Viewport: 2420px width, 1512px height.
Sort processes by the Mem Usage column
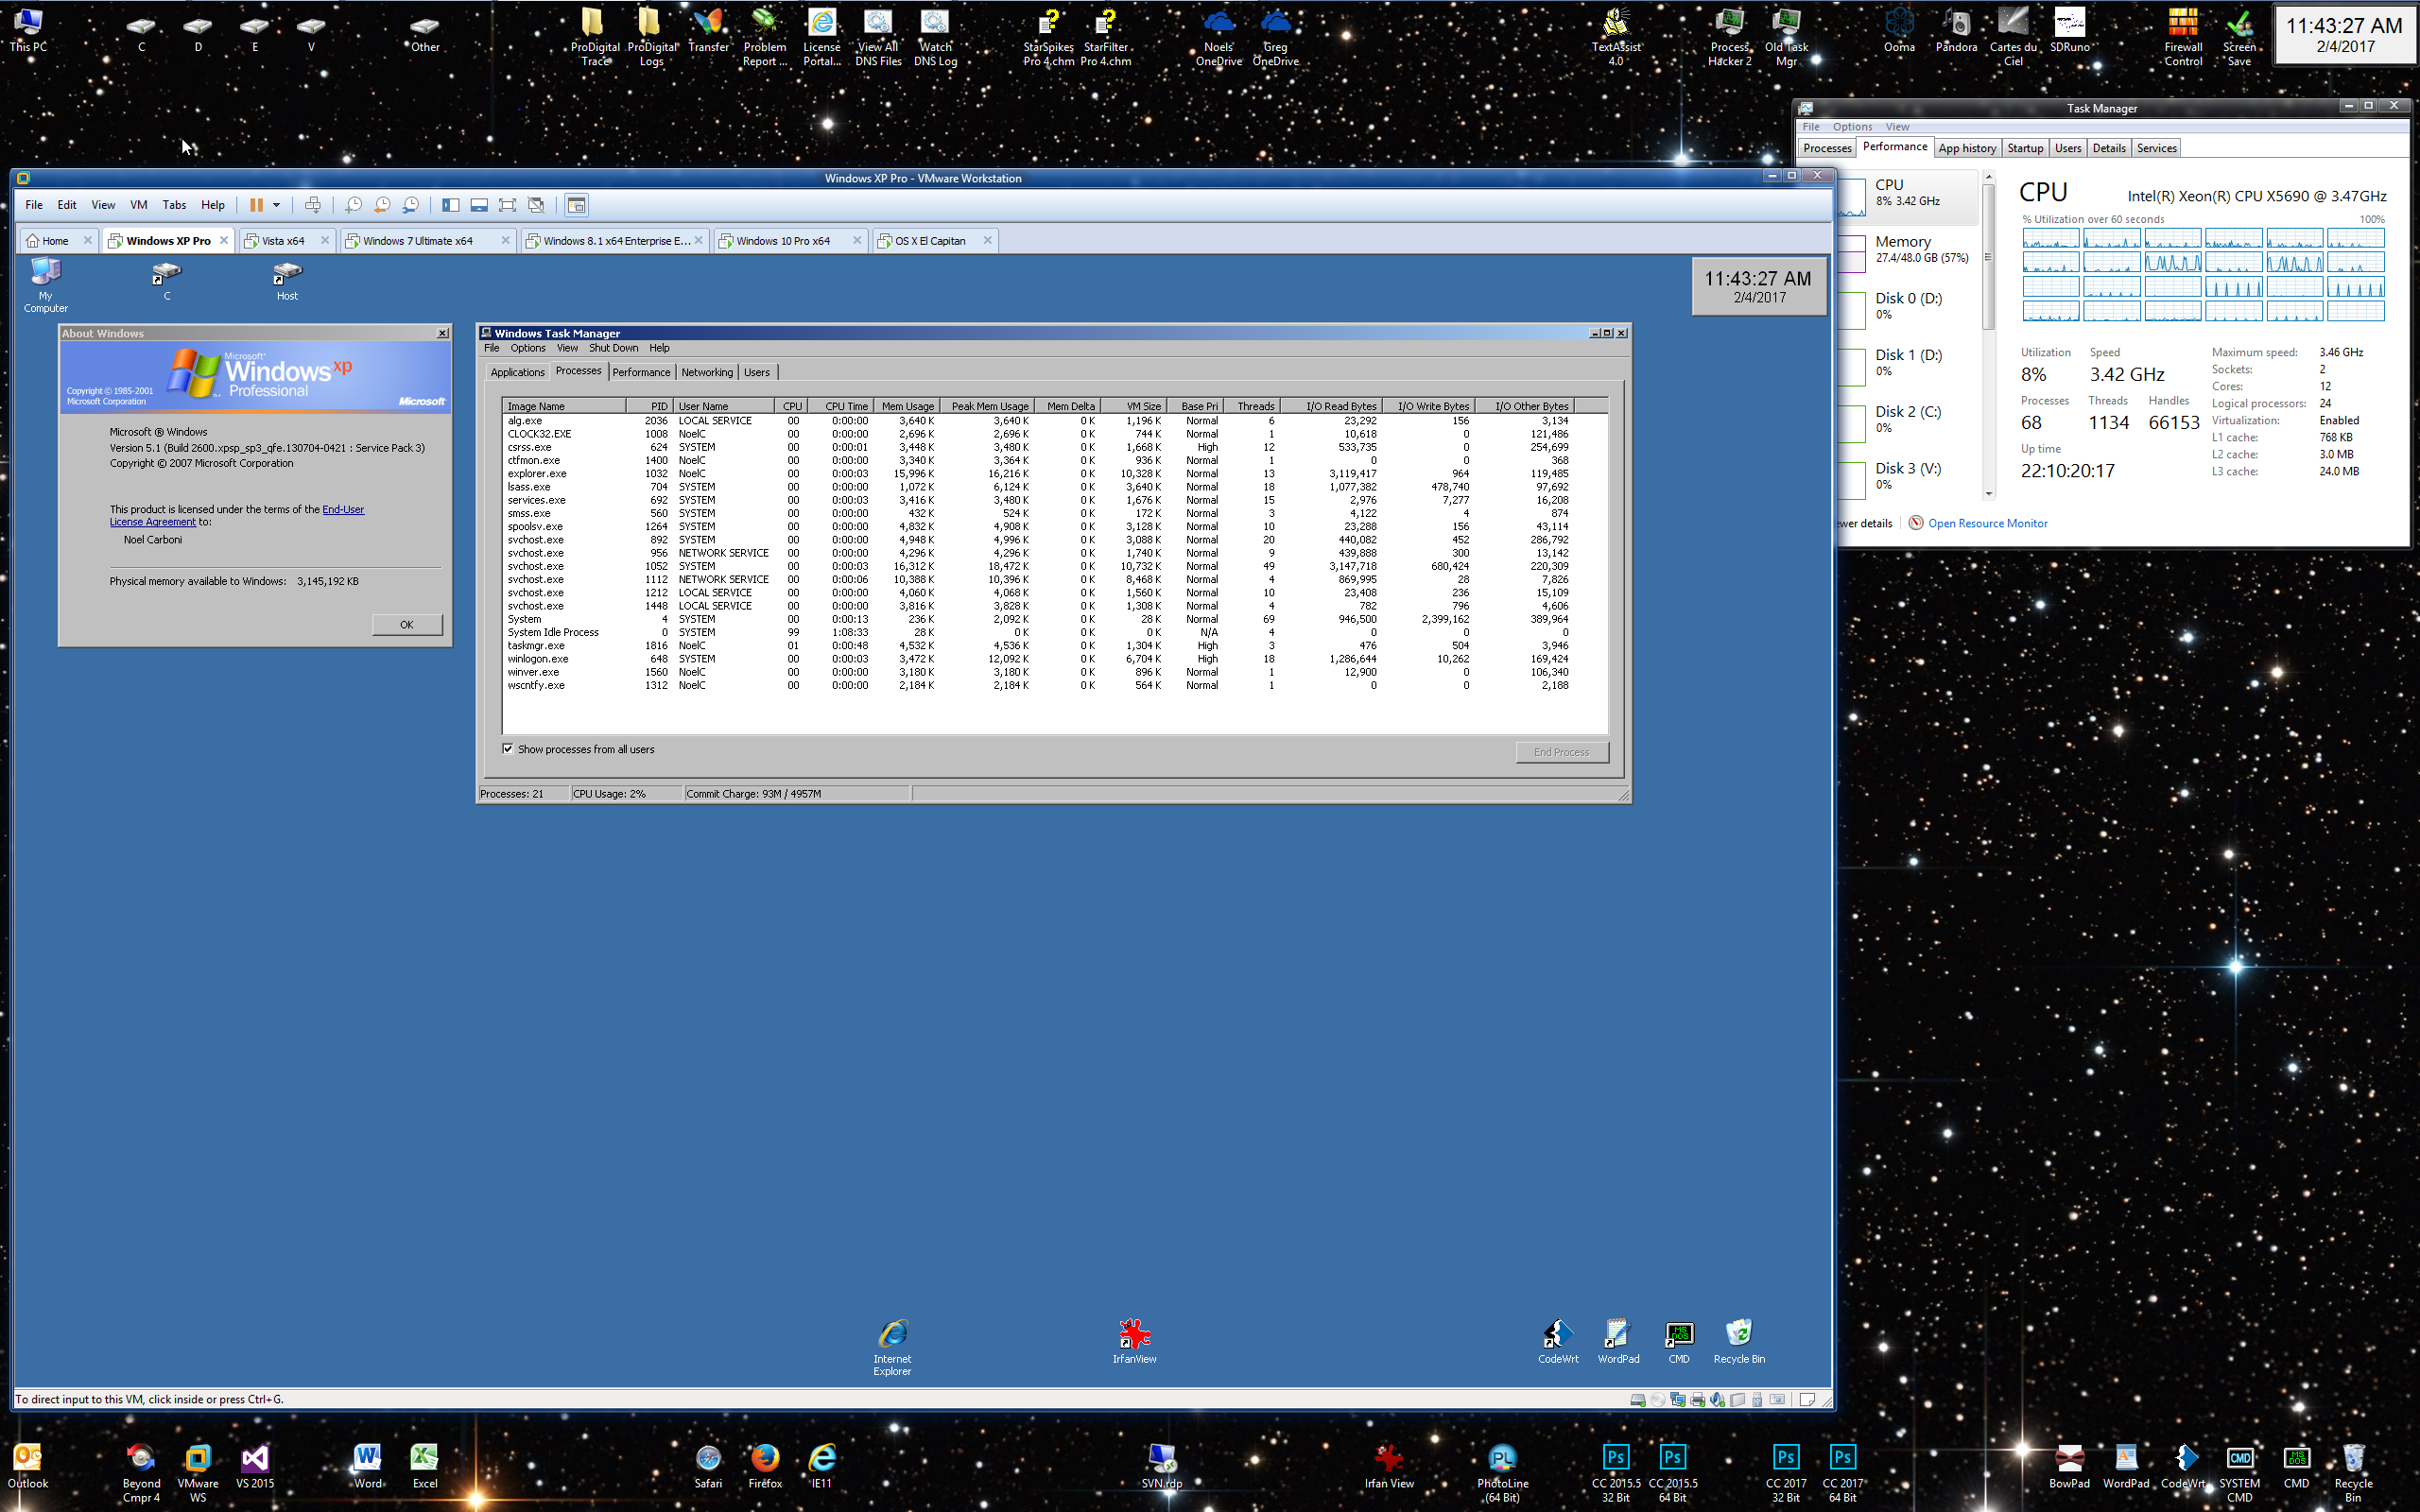pyautogui.click(x=907, y=406)
